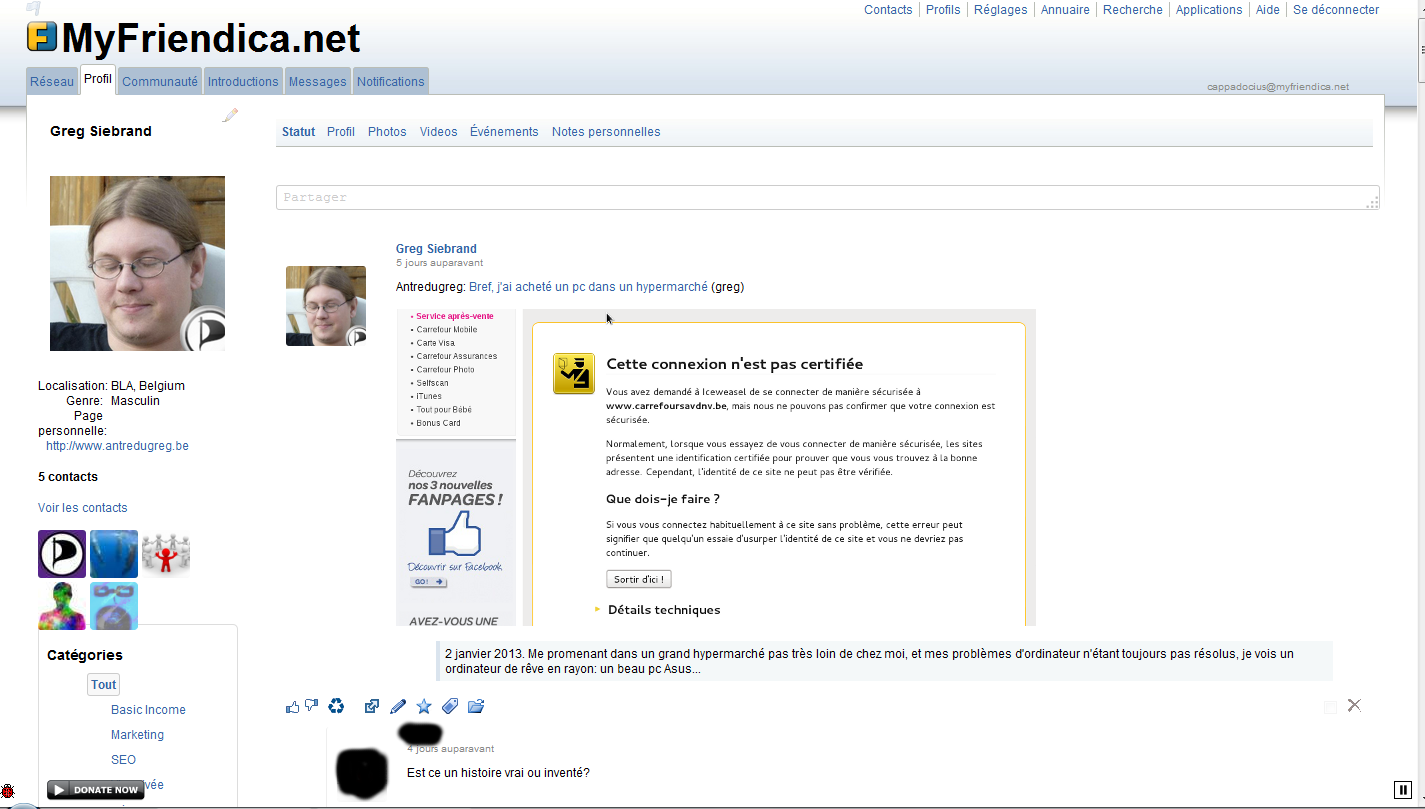1425x809 pixels.
Task: Open the 'Bref, j'ai acheté un pc' link
Action: point(588,287)
